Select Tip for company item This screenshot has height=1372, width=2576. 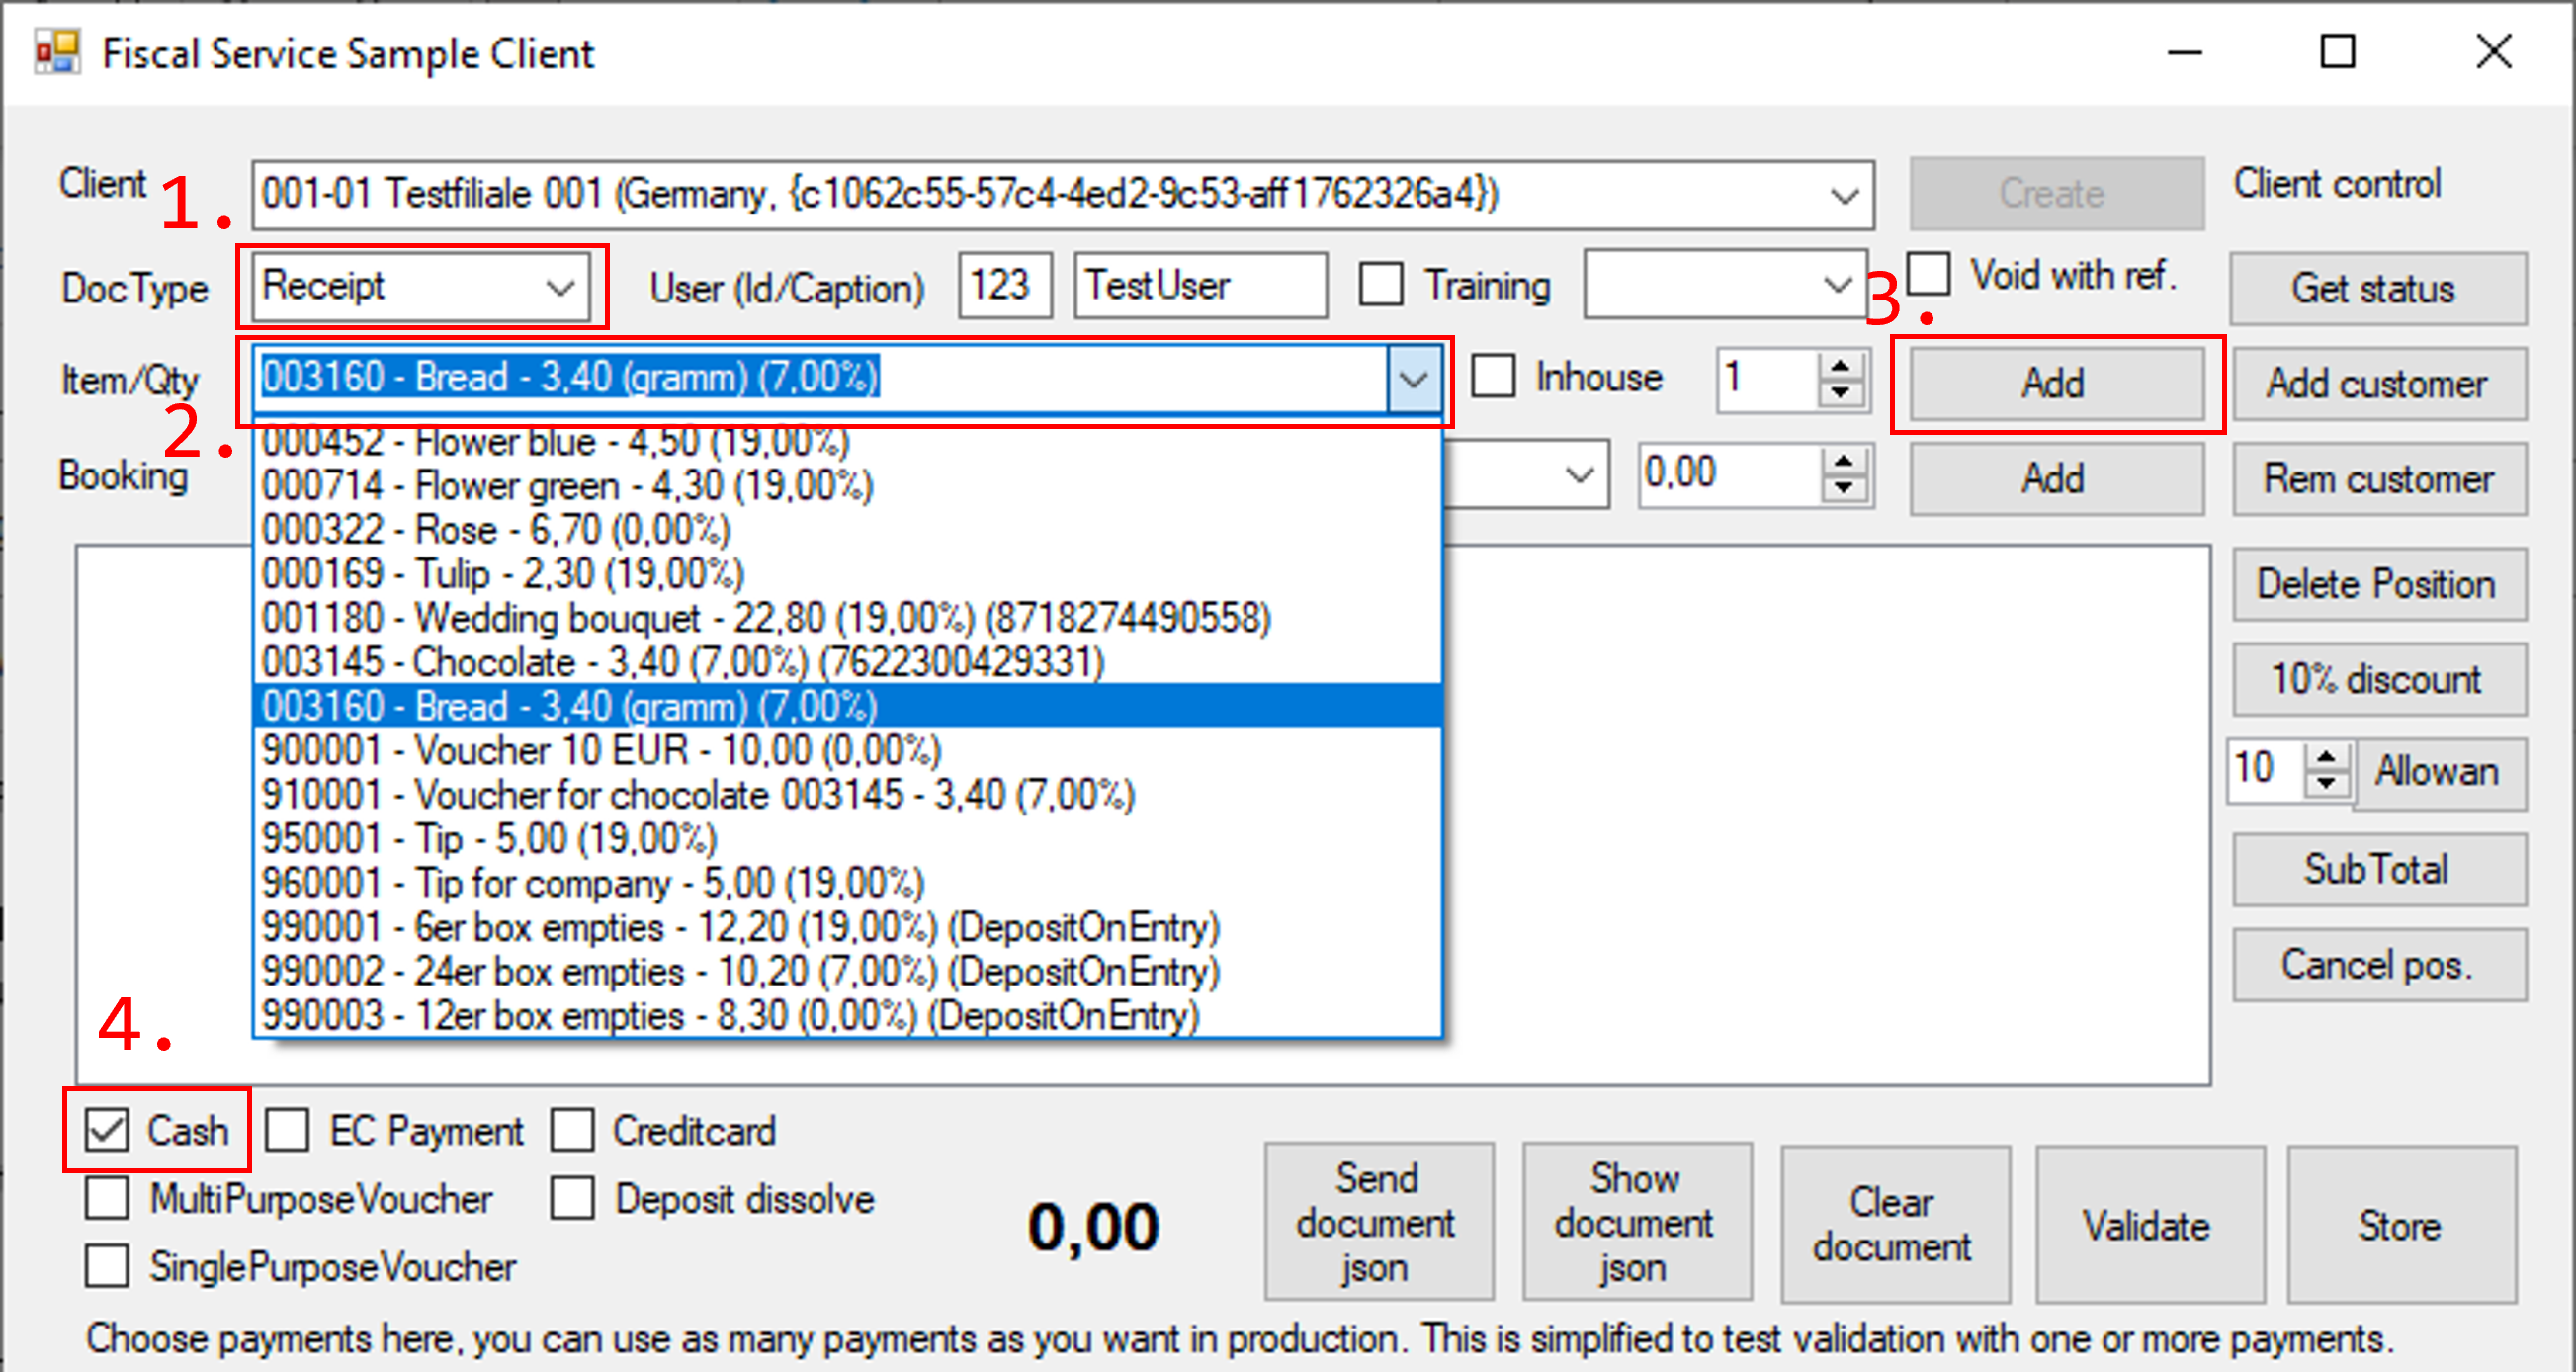pyautogui.click(x=848, y=882)
